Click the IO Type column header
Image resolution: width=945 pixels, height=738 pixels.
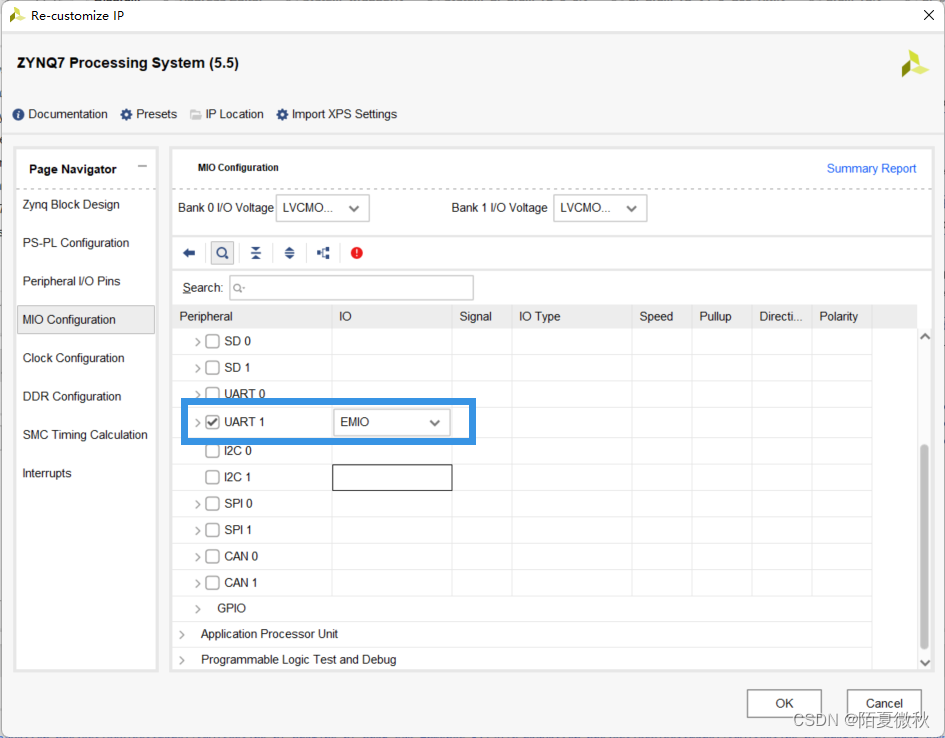[572, 317]
